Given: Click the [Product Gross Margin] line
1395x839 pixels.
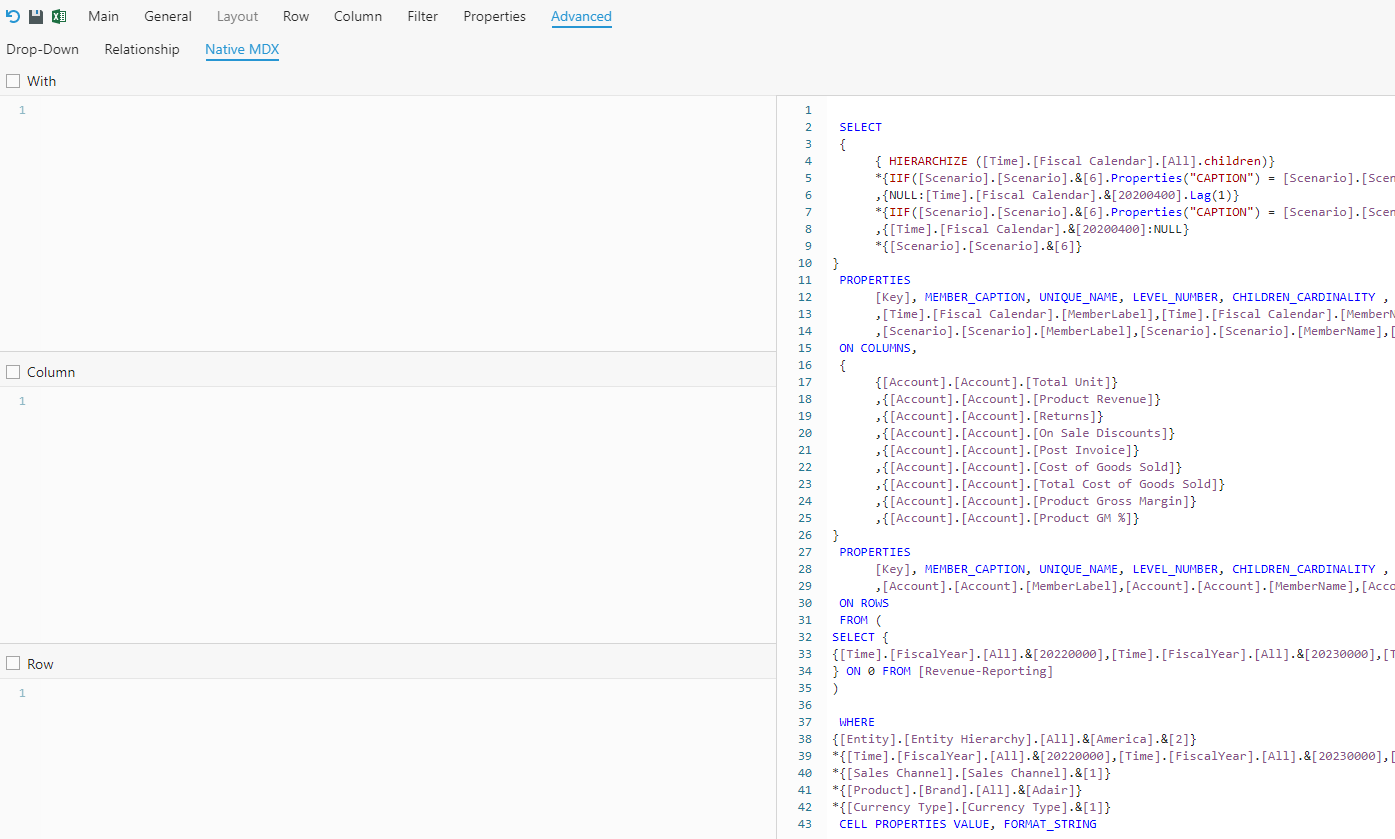Looking at the screenshot, I should point(1036,501).
